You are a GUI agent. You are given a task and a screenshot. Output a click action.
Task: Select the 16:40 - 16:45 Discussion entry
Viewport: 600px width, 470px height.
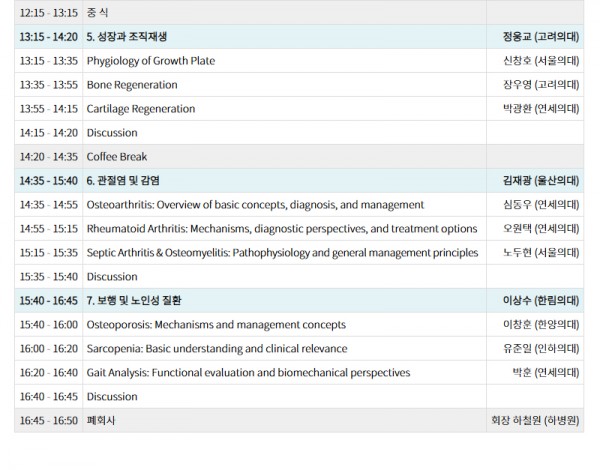(x=112, y=397)
